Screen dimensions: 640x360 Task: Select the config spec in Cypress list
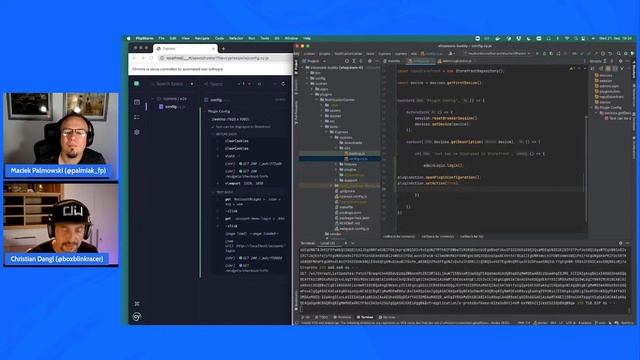(x=171, y=107)
